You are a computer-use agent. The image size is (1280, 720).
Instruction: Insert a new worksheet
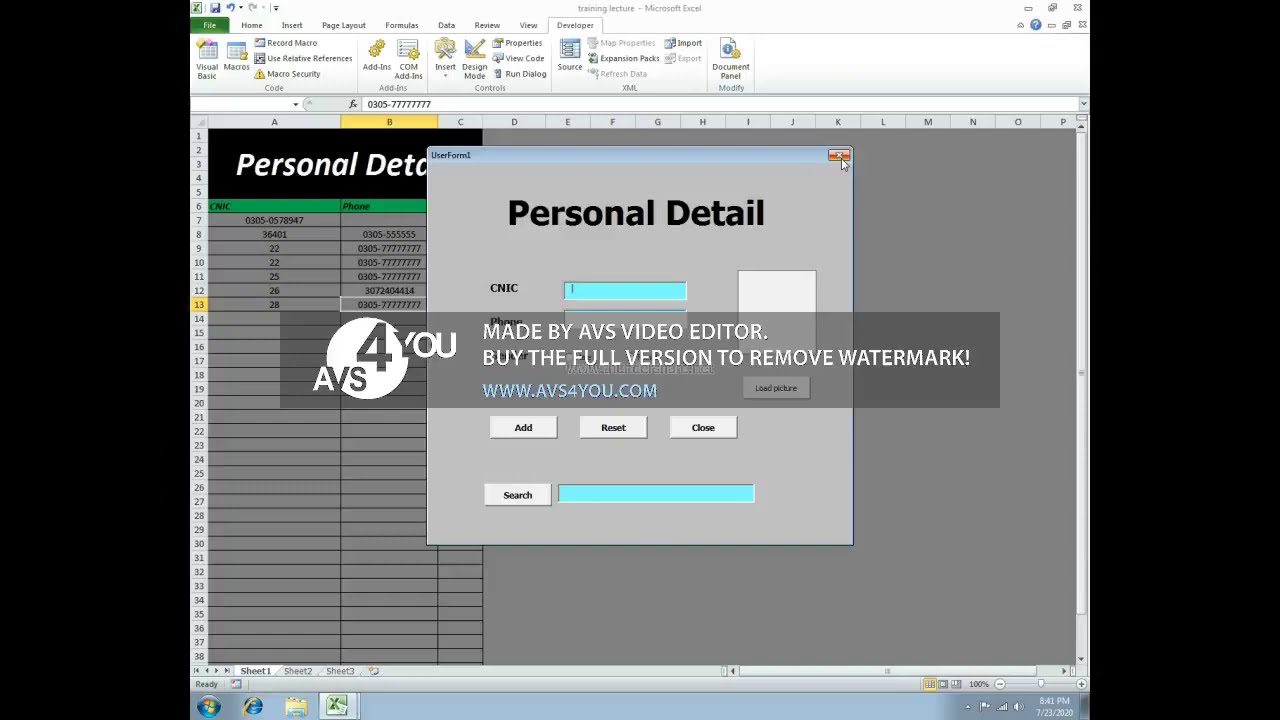373,671
